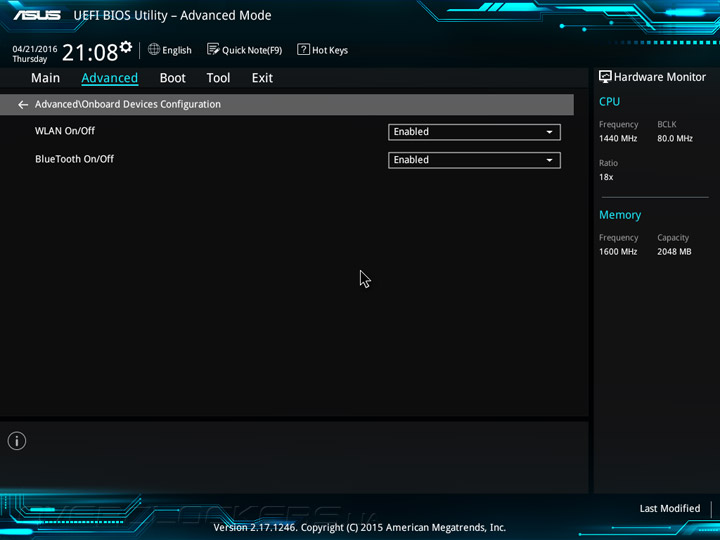Select the WLAN On/Off label
This screenshot has width=720, height=540.
[x=65, y=131]
